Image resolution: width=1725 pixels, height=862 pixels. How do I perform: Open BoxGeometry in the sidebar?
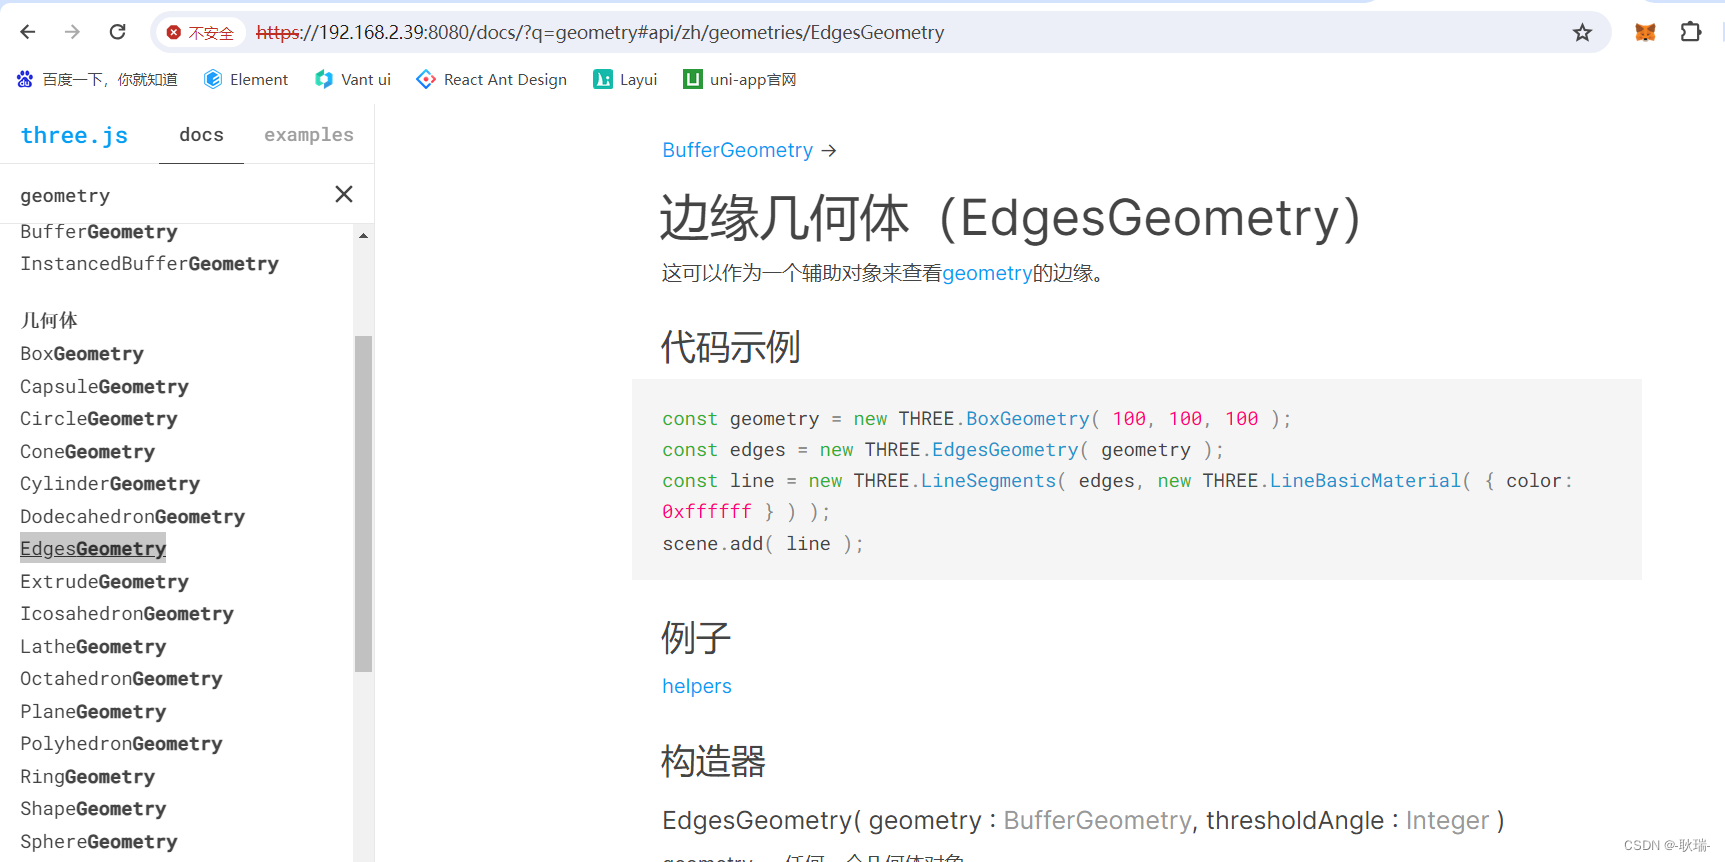82,354
